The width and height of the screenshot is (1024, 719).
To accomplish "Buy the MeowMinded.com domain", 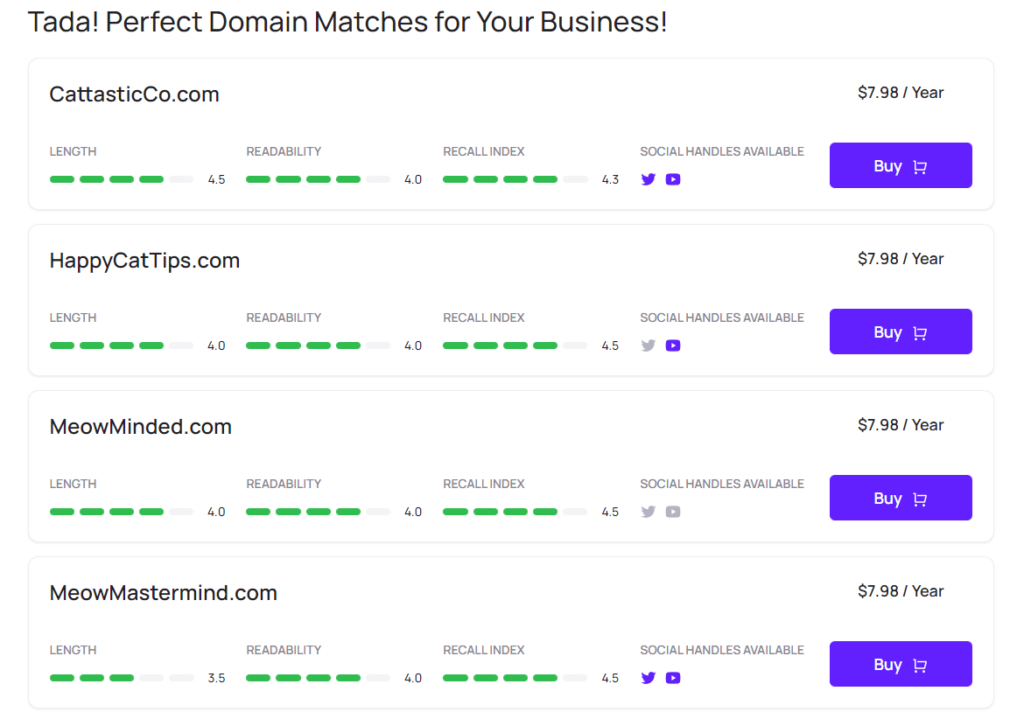I will pos(900,498).
